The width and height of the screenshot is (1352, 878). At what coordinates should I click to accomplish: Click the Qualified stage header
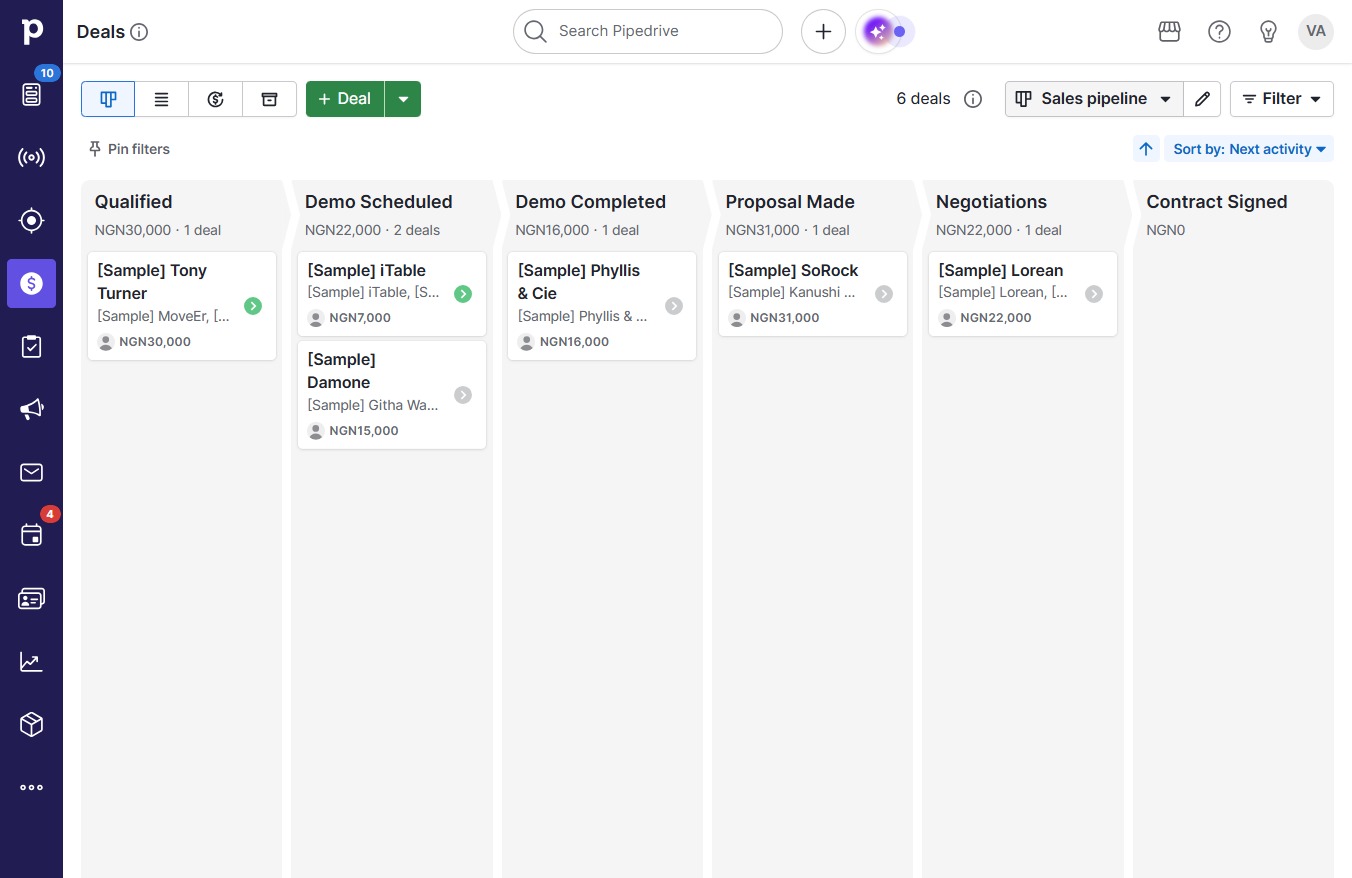(x=134, y=202)
